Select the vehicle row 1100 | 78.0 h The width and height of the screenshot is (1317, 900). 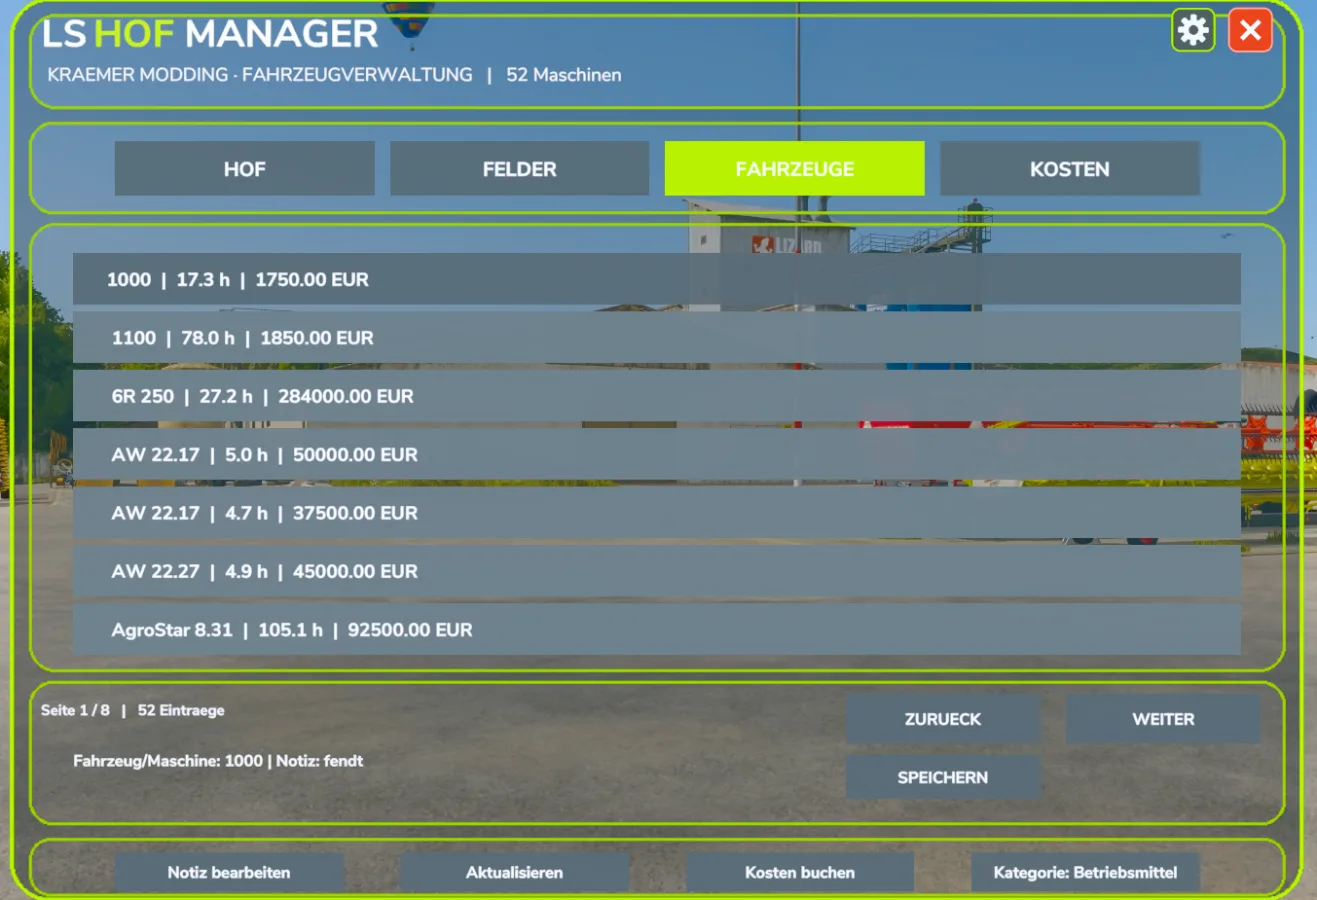(657, 338)
